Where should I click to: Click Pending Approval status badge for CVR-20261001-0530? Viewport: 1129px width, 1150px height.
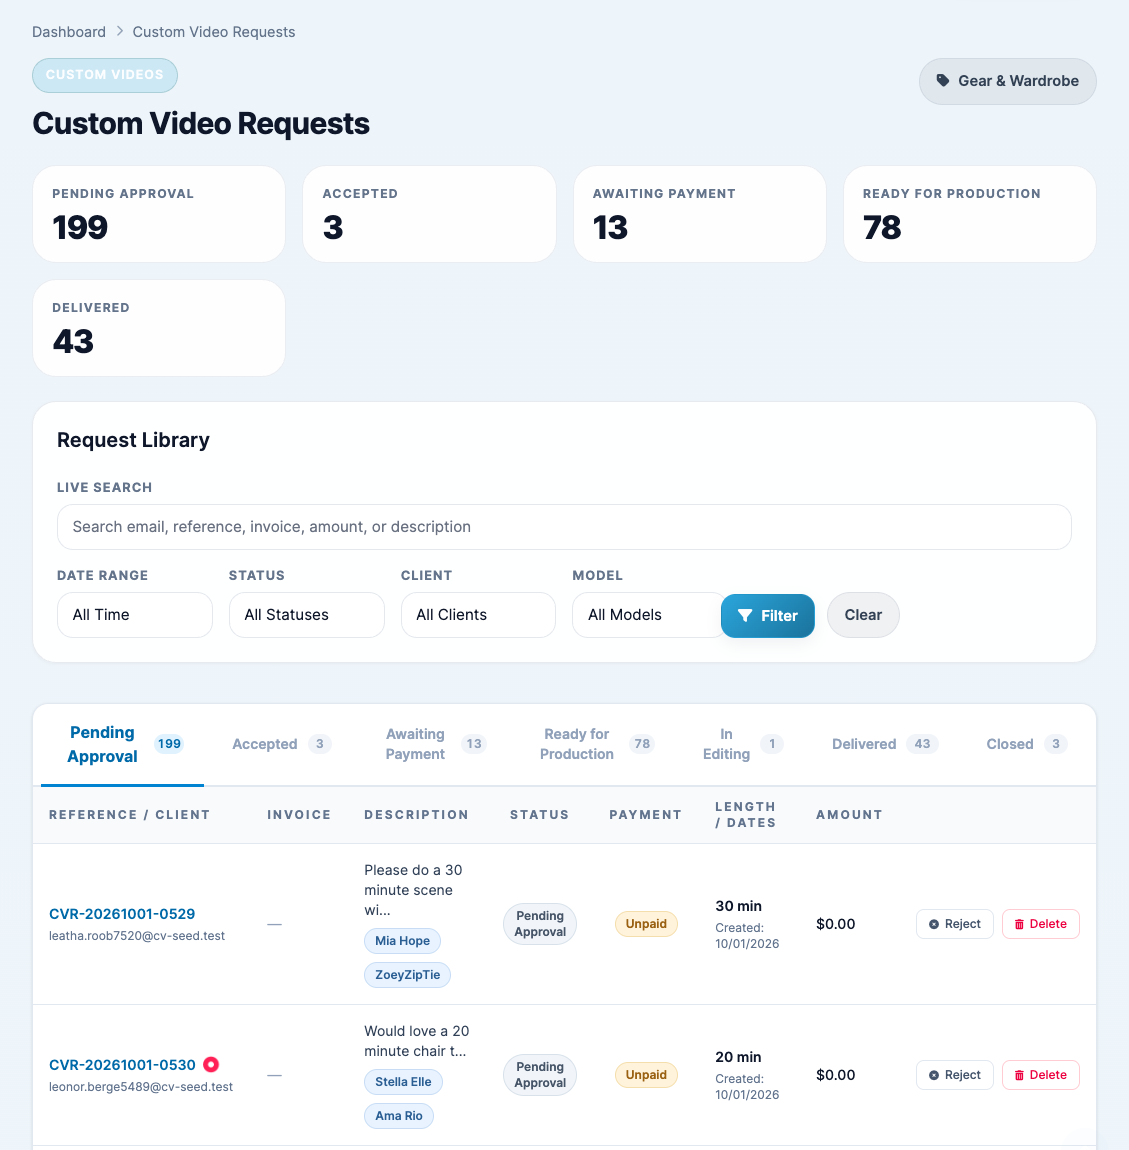(x=540, y=1075)
